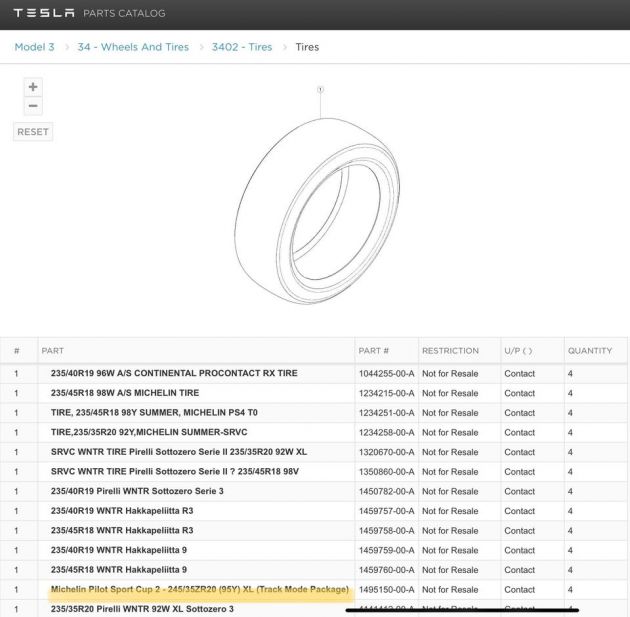
Task: Select 235/45R18 WNTR Hakkapeliitta R3
Action: 122,531
